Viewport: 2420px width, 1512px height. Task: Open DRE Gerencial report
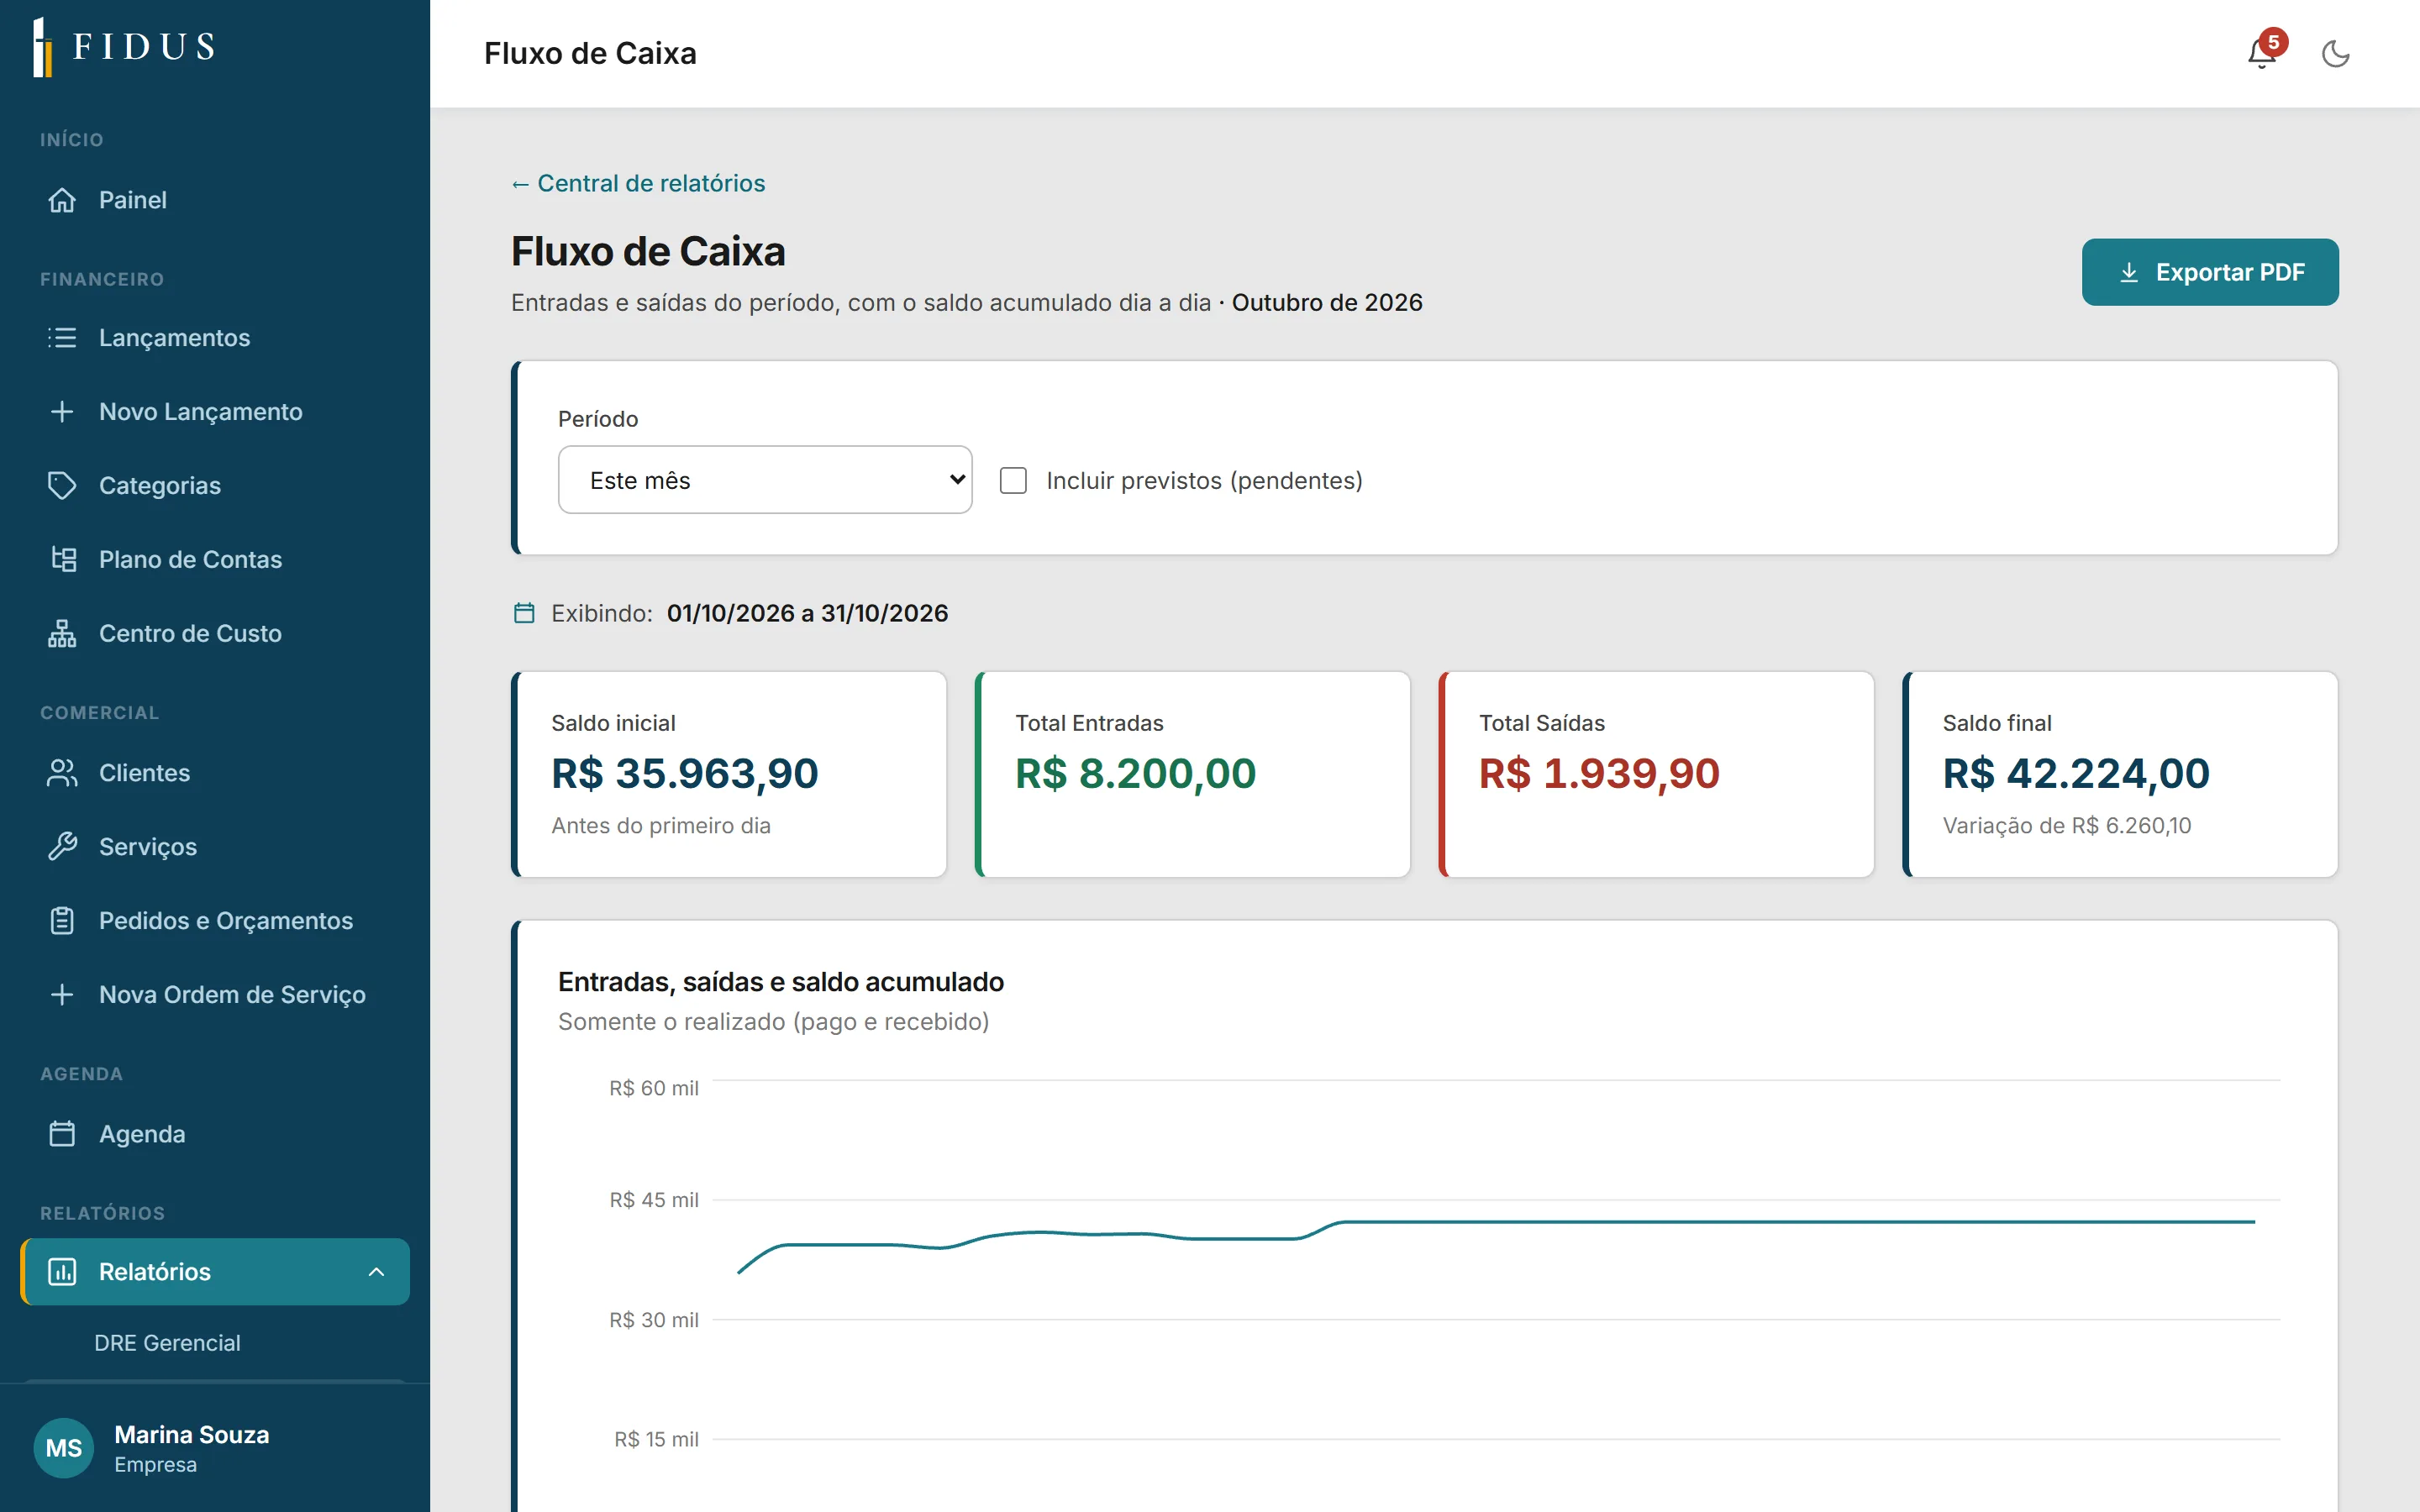click(167, 1343)
